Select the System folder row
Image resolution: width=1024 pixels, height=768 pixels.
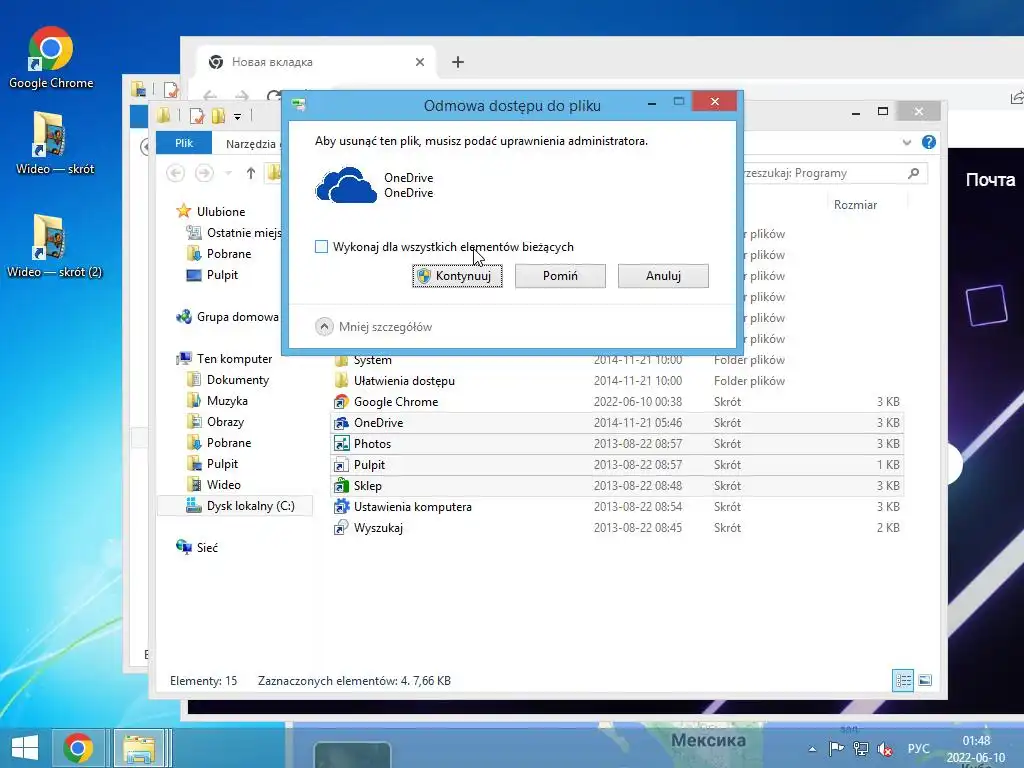pyautogui.click(x=617, y=360)
